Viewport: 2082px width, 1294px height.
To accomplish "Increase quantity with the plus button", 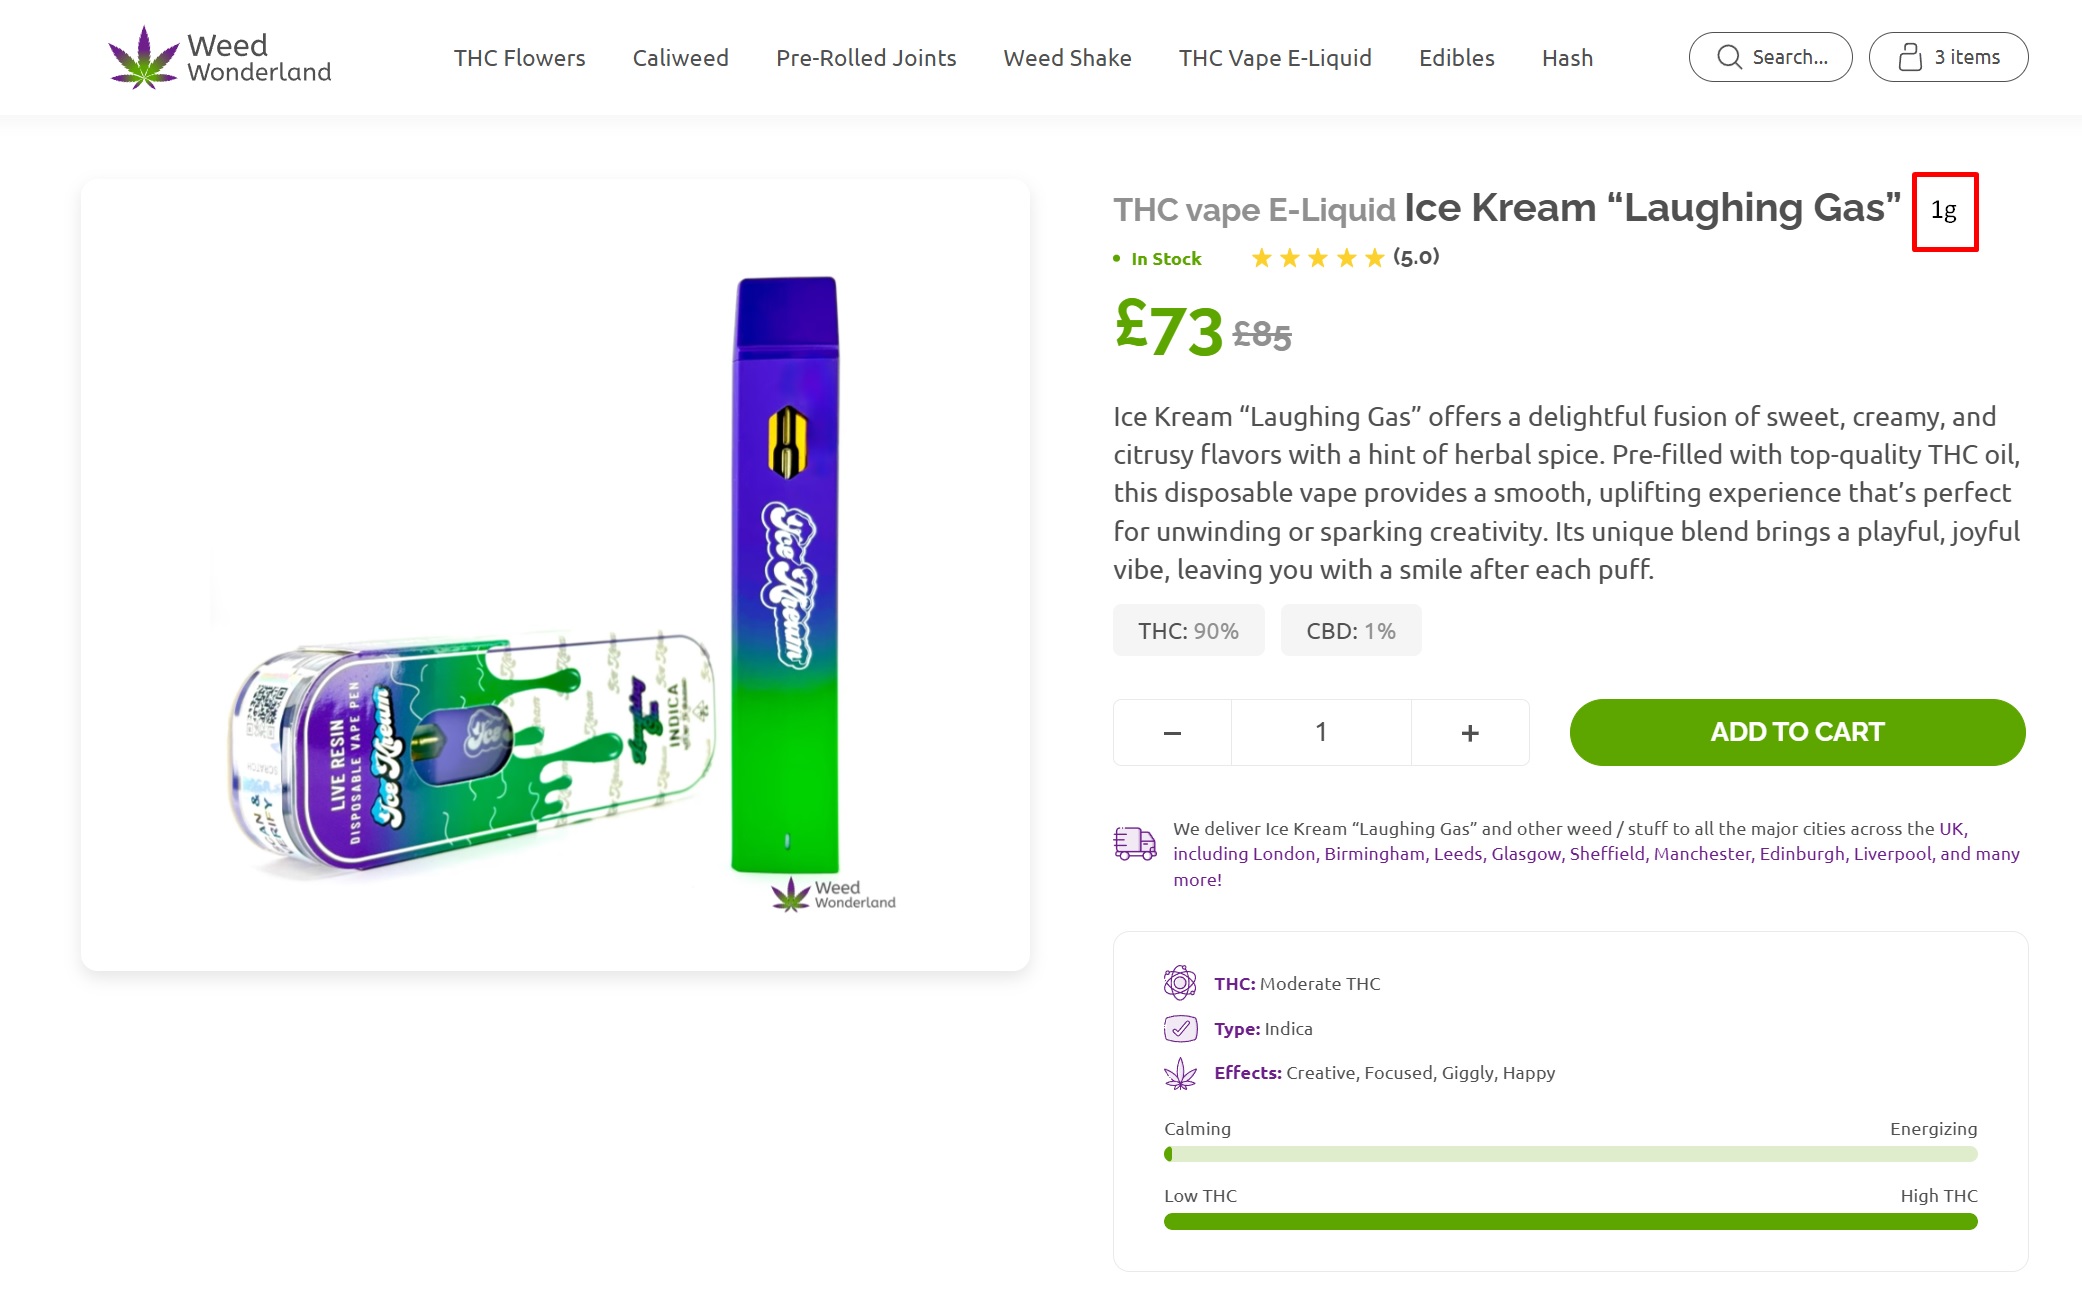I will (1470, 732).
